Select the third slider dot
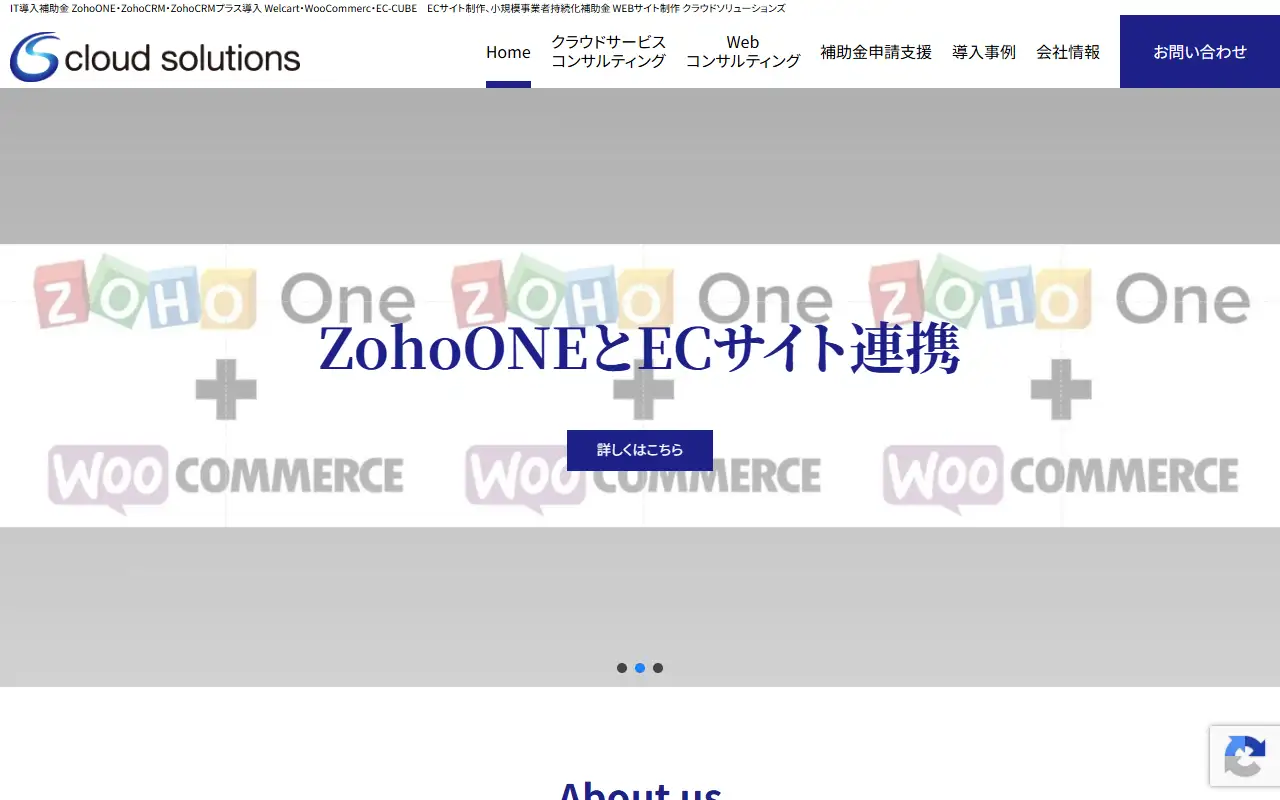The width and height of the screenshot is (1280, 800). click(658, 668)
